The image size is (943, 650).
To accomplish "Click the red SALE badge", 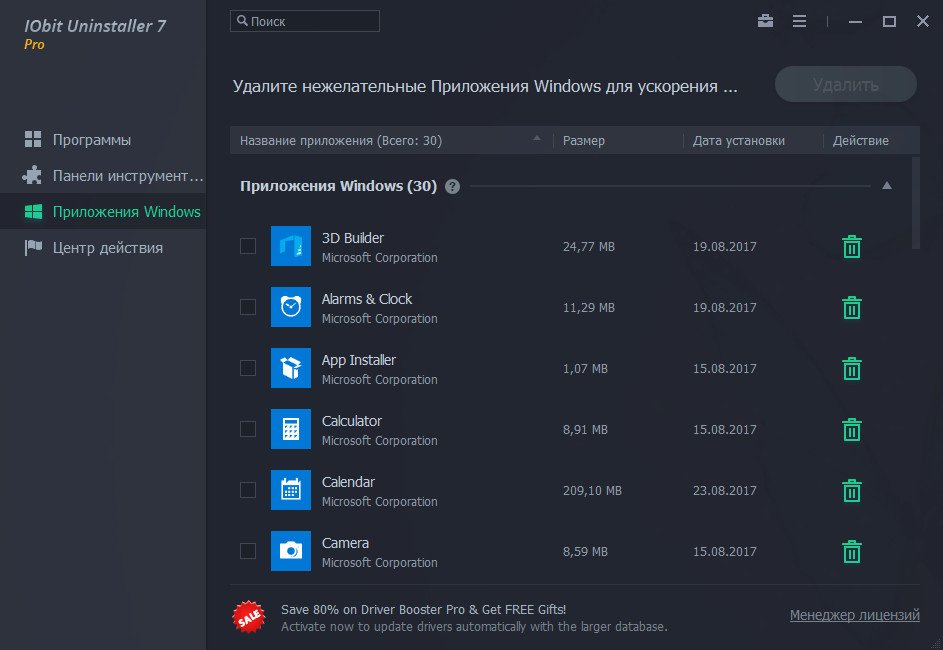I will click(249, 617).
